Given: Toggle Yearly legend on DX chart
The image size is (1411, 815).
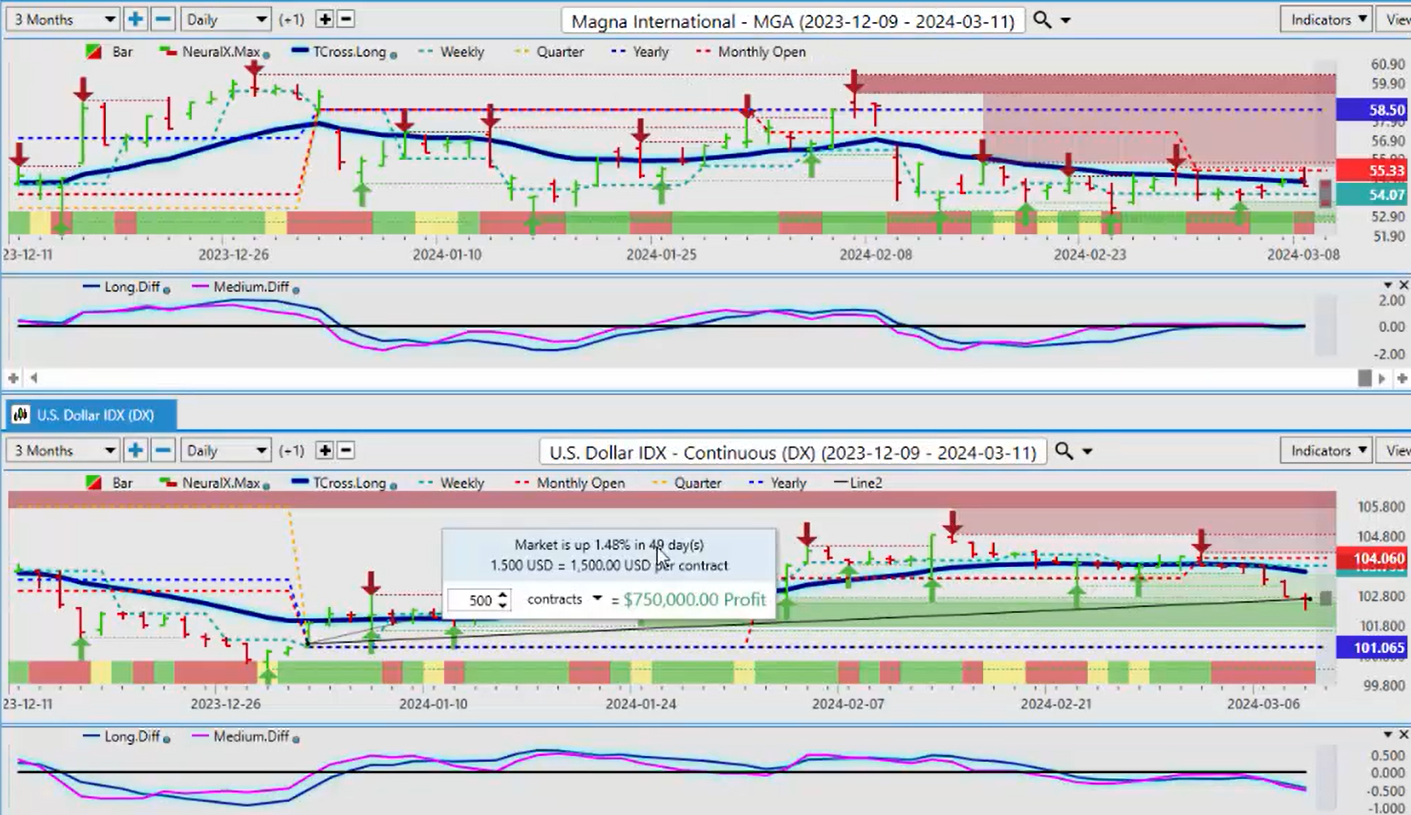Looking at the screenshot, I should coord(777,483).
